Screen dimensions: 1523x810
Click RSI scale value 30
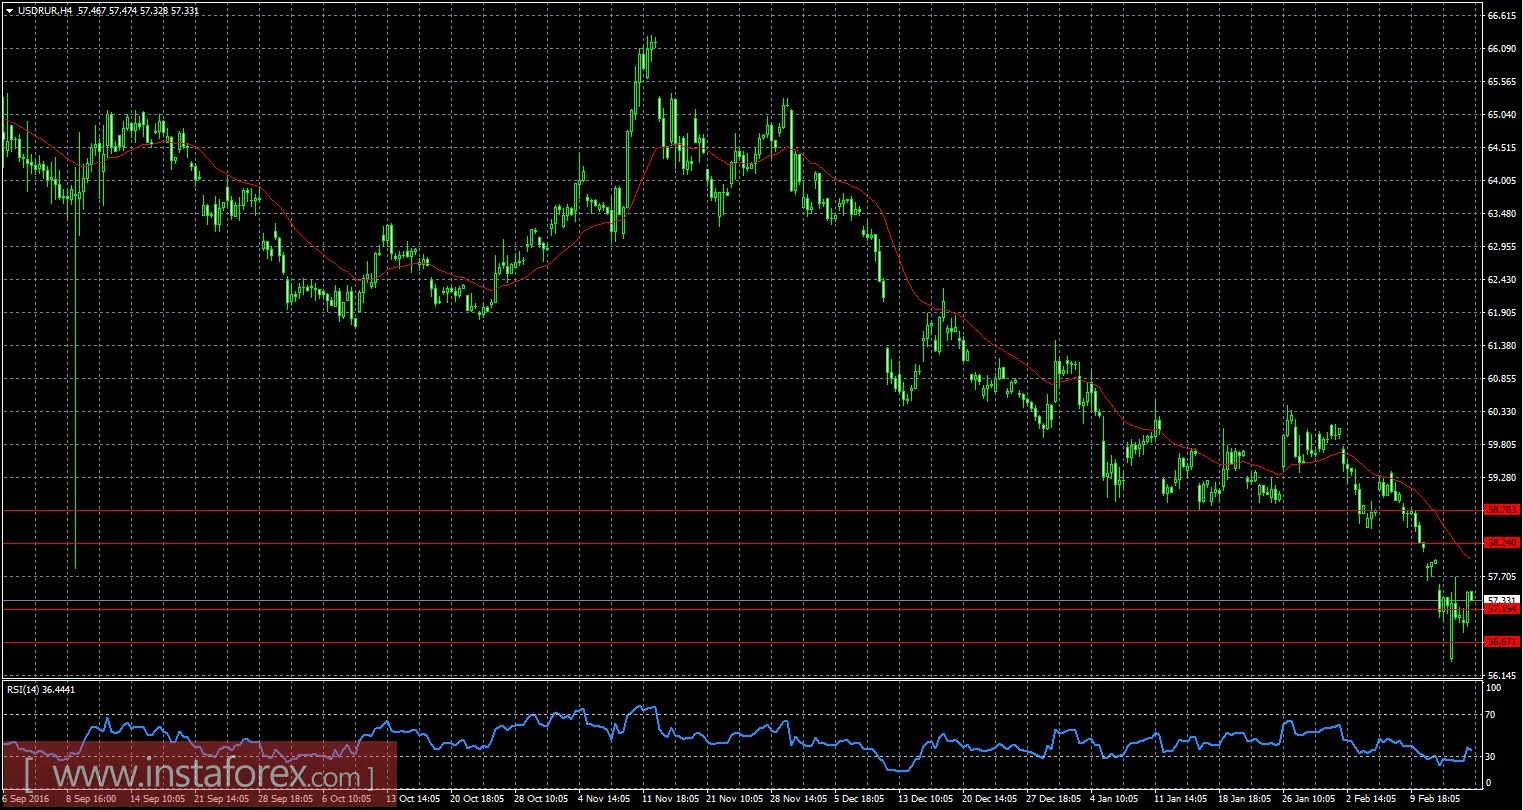(x=1491, y=756)
